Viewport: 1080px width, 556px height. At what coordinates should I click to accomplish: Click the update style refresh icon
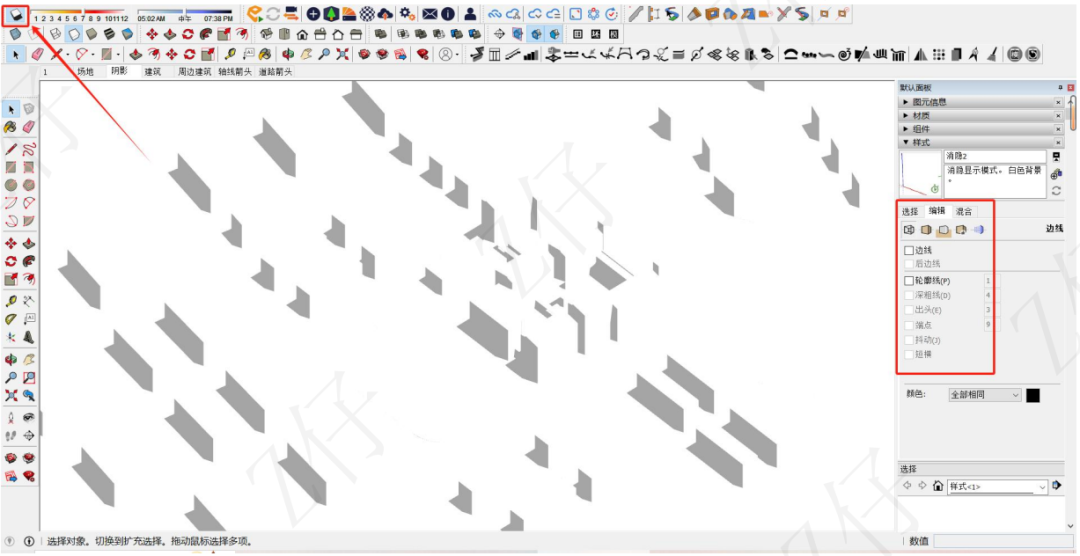coord(1056,191)
